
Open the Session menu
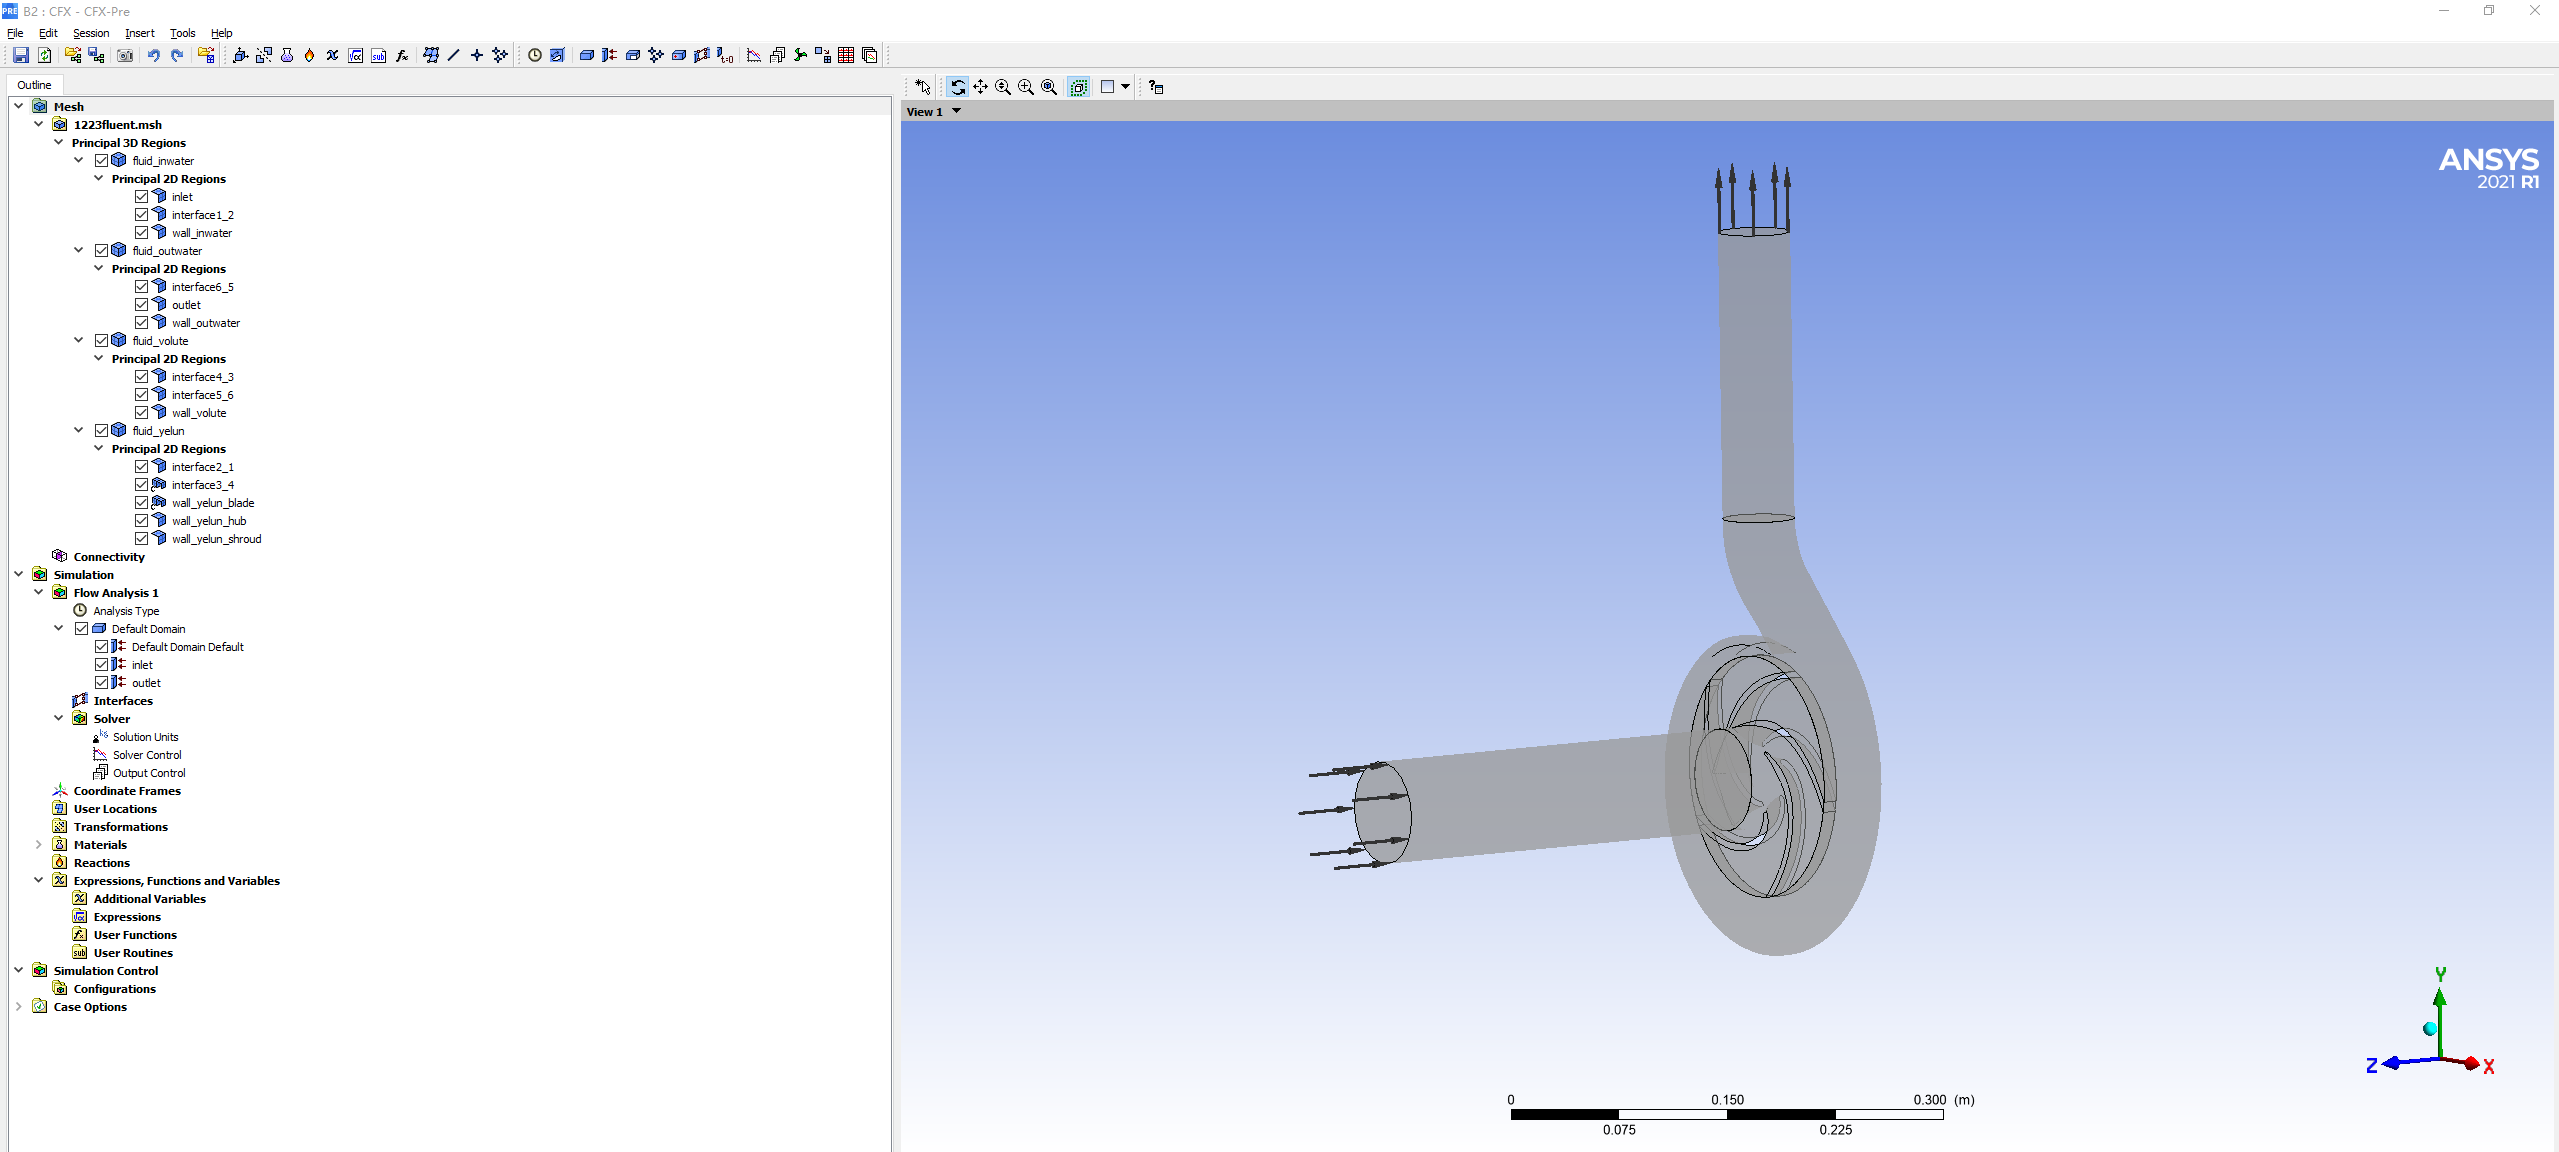[91, 33]
